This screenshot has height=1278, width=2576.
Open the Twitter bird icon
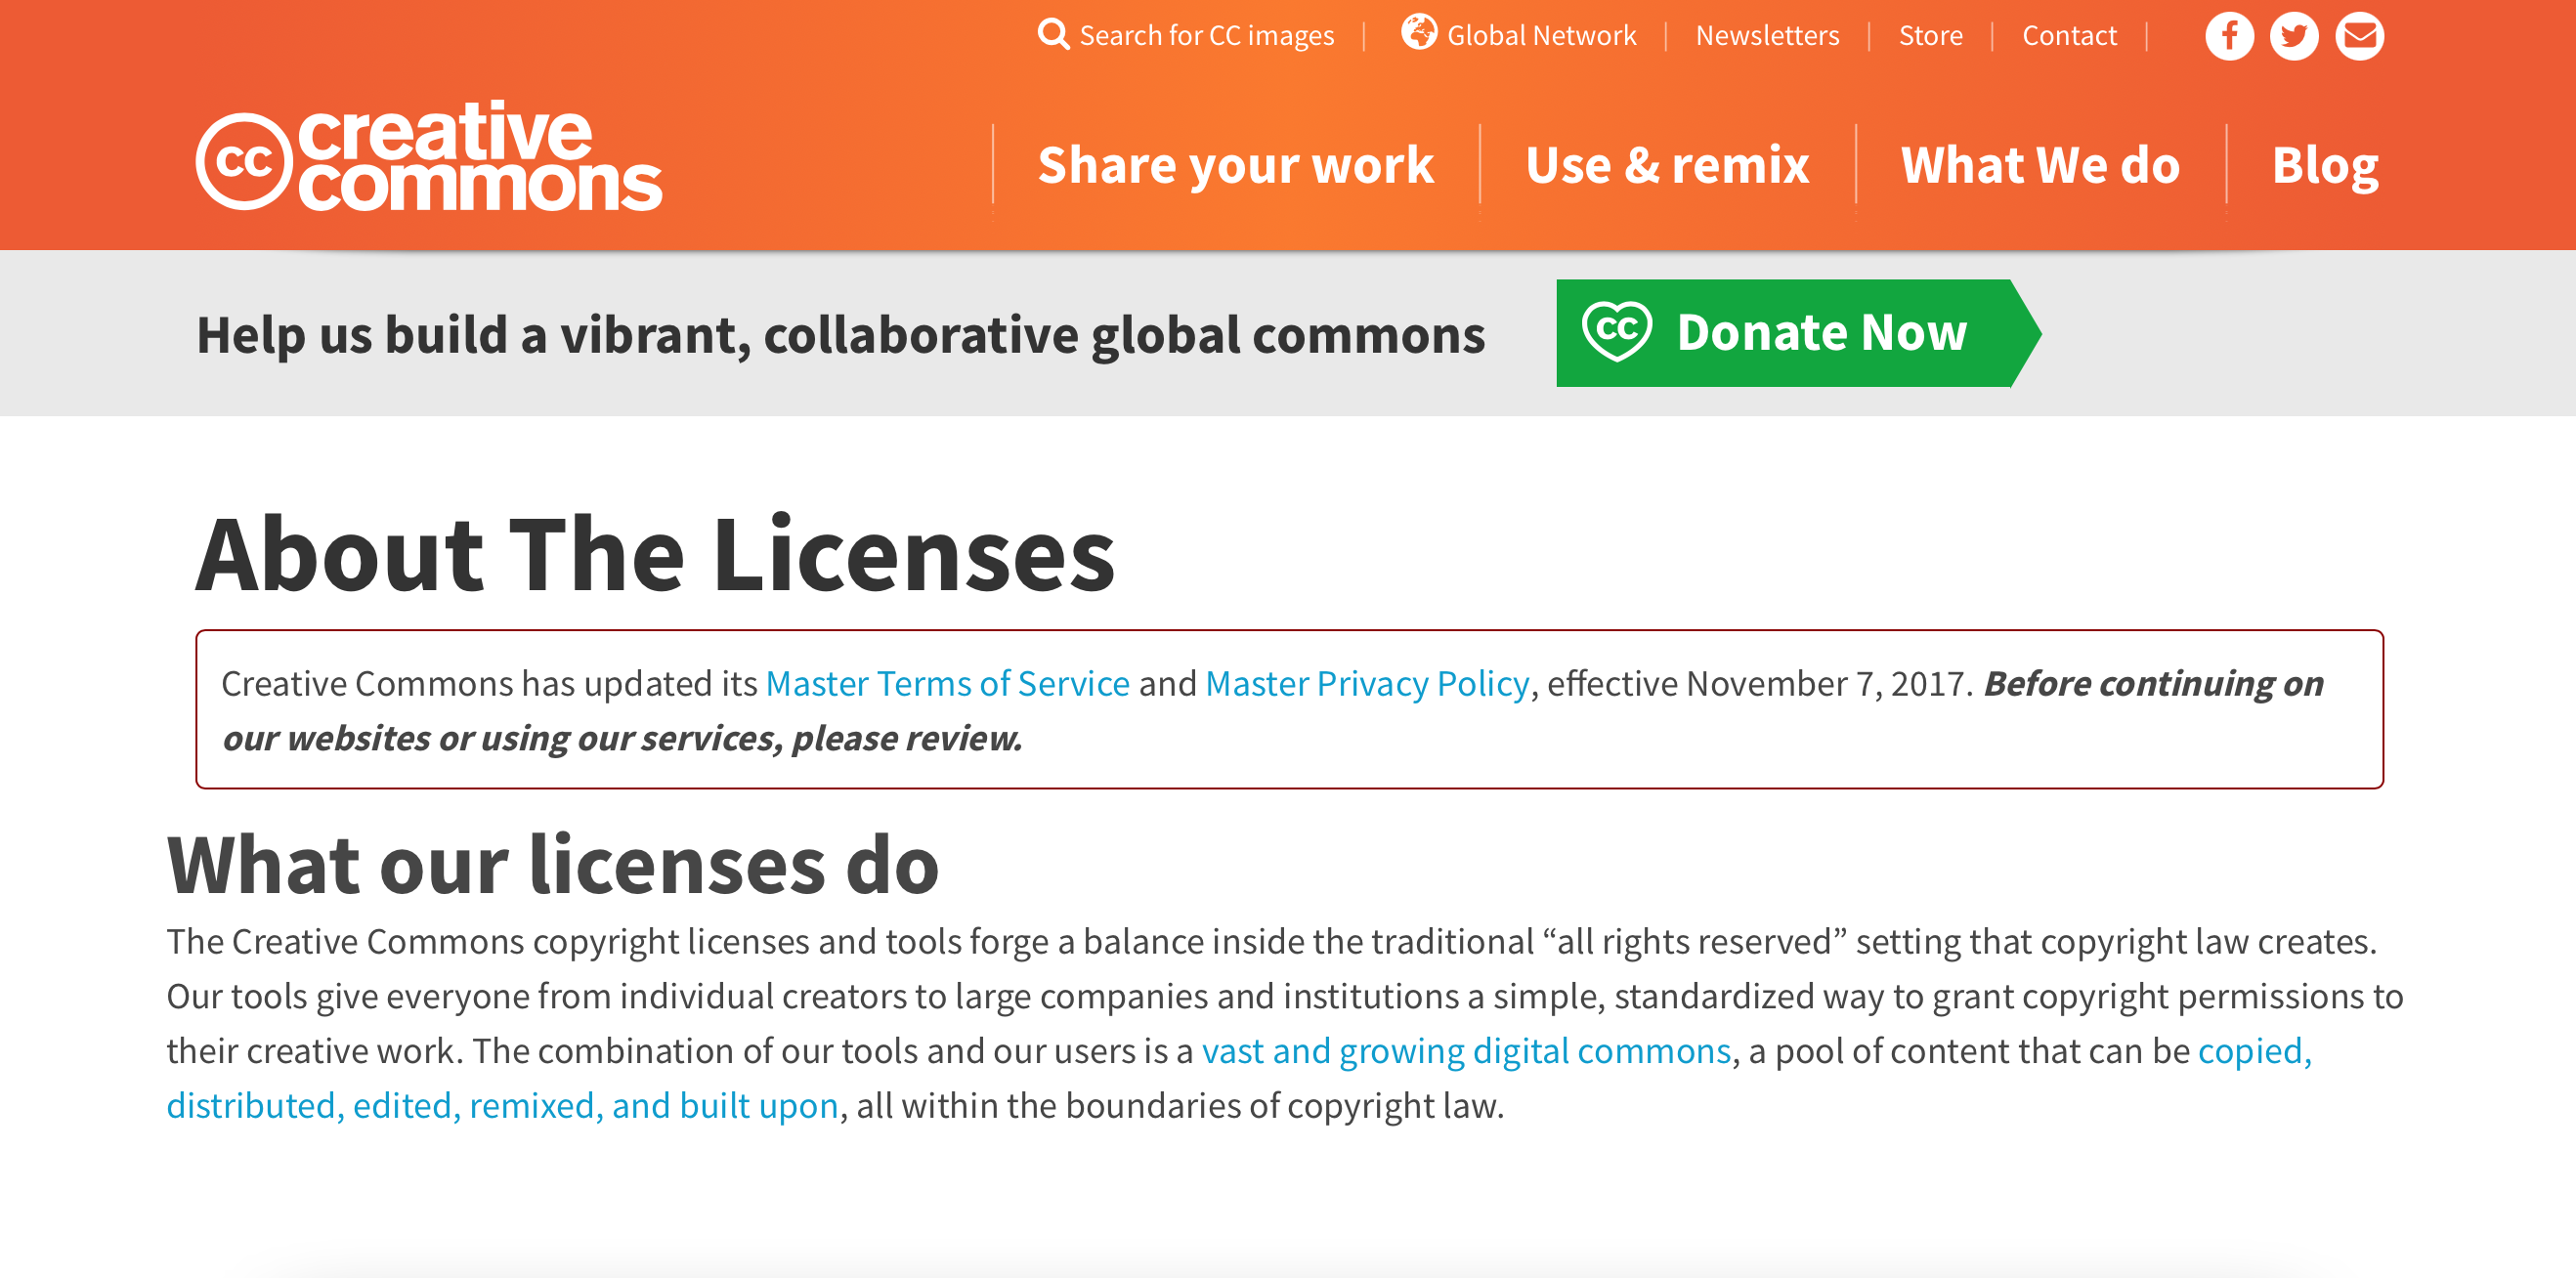click(2293, 37)
